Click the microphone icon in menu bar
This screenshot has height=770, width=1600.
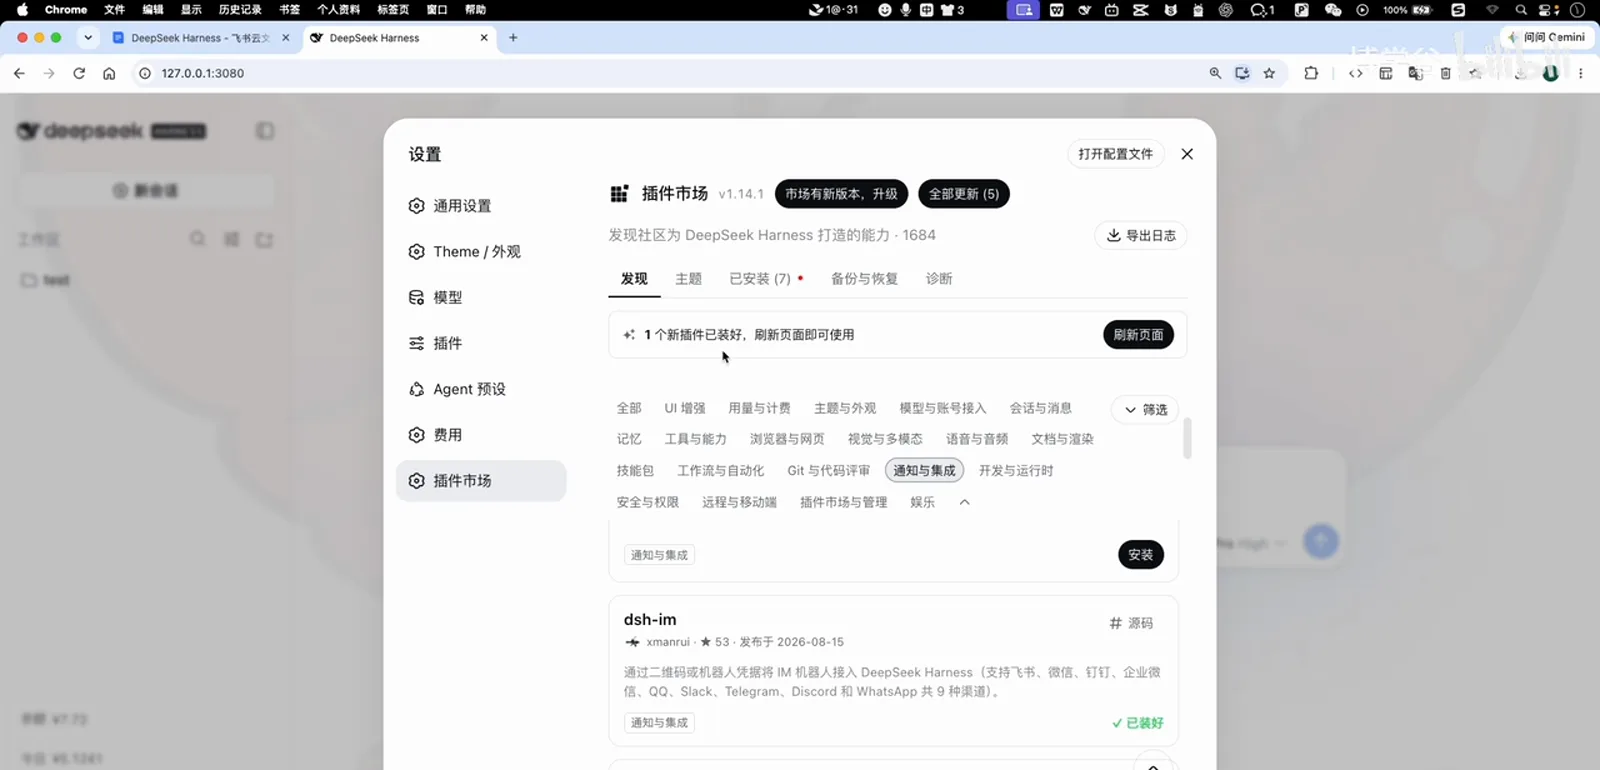905,10
